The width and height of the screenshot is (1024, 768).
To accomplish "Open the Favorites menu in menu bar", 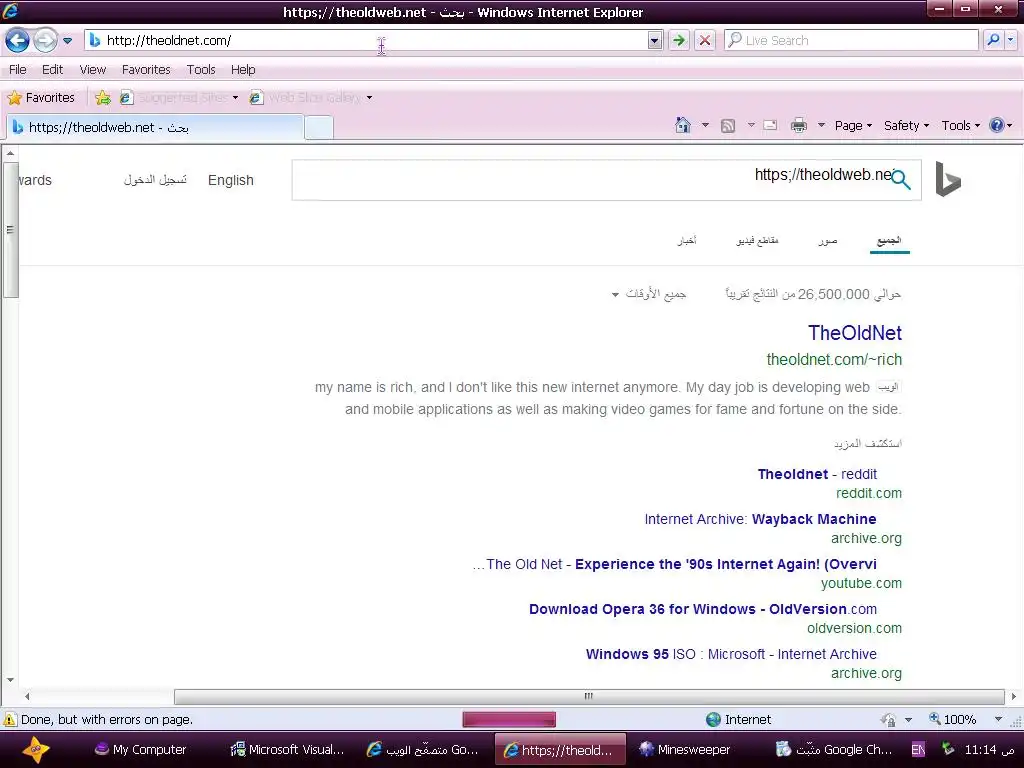I will (x=146, y=70).
